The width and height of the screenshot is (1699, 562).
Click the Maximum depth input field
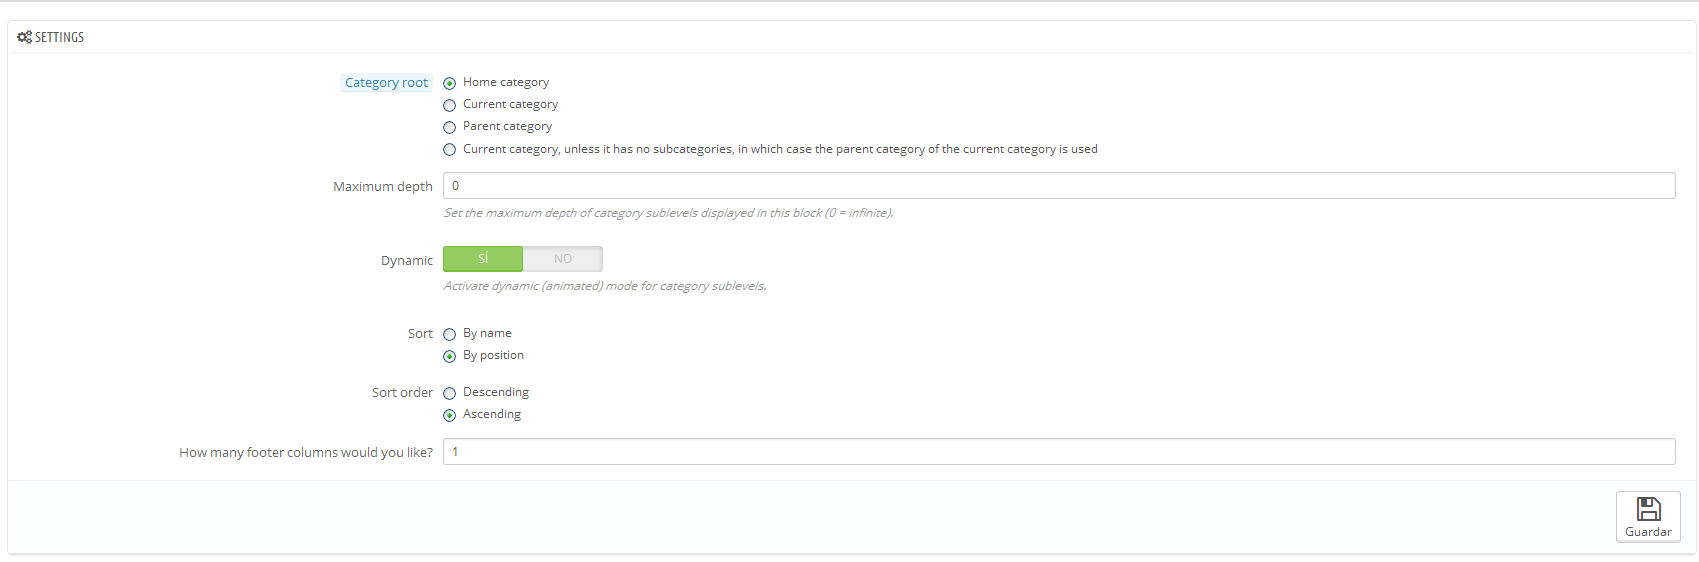tap(1059, 186)
